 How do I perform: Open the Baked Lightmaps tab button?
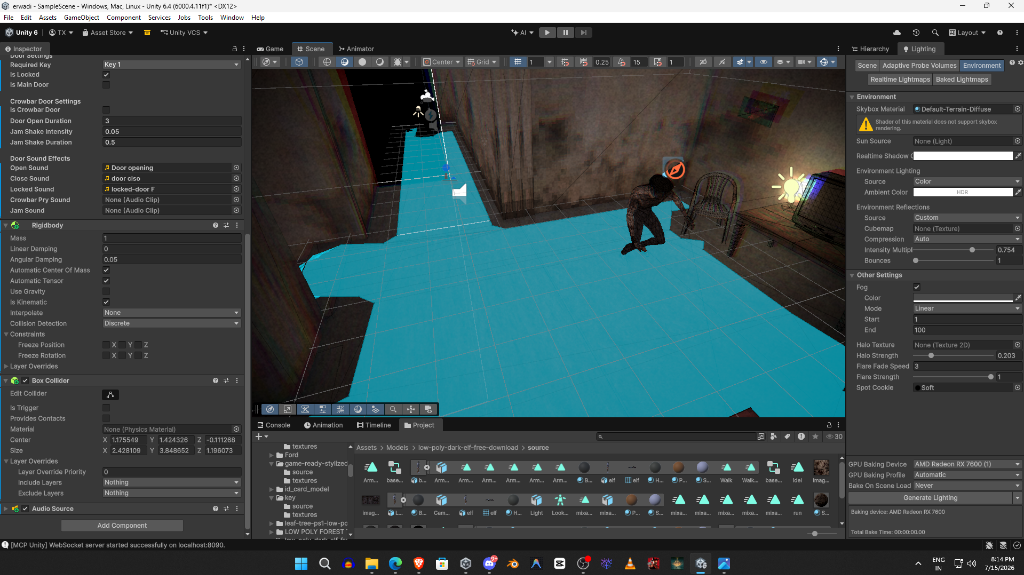point(962,80)
